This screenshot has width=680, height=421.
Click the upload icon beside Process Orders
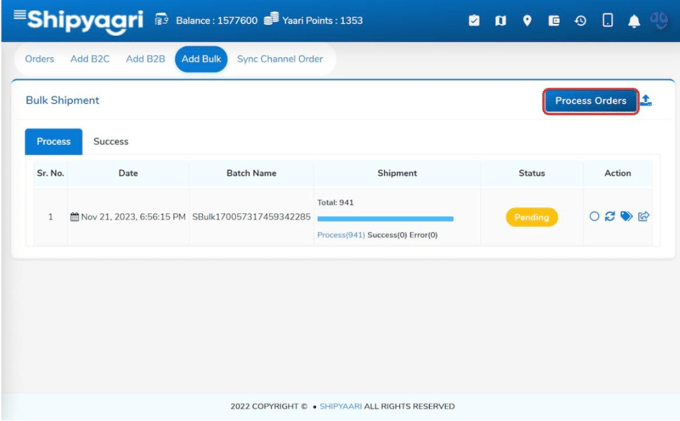[x=646, y=100]
